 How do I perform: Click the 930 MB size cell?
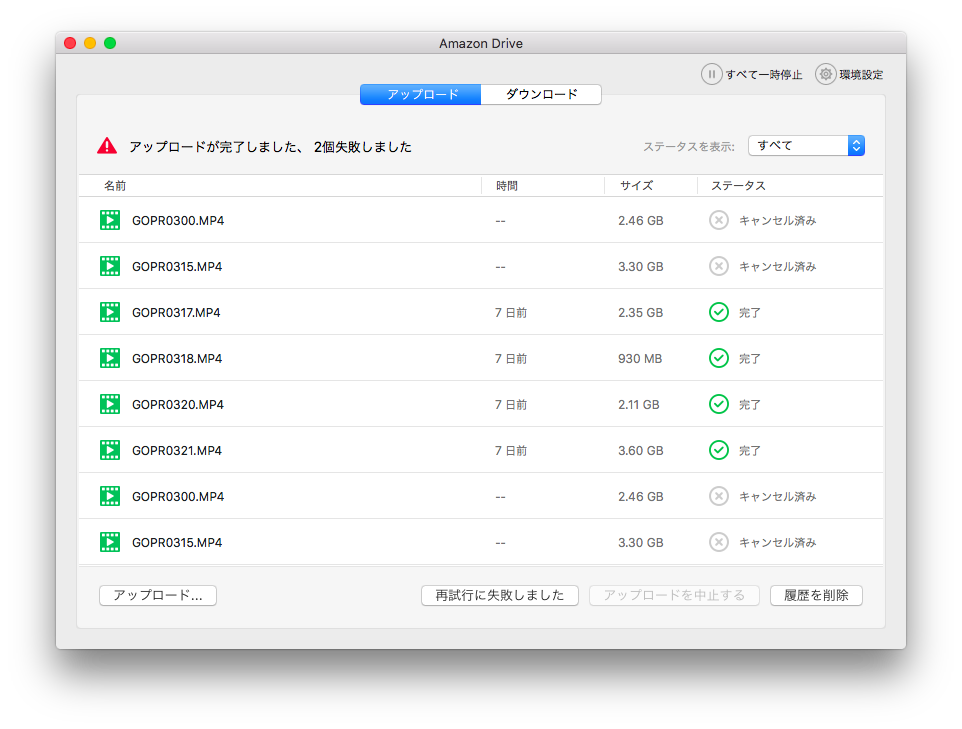point(640,358)
